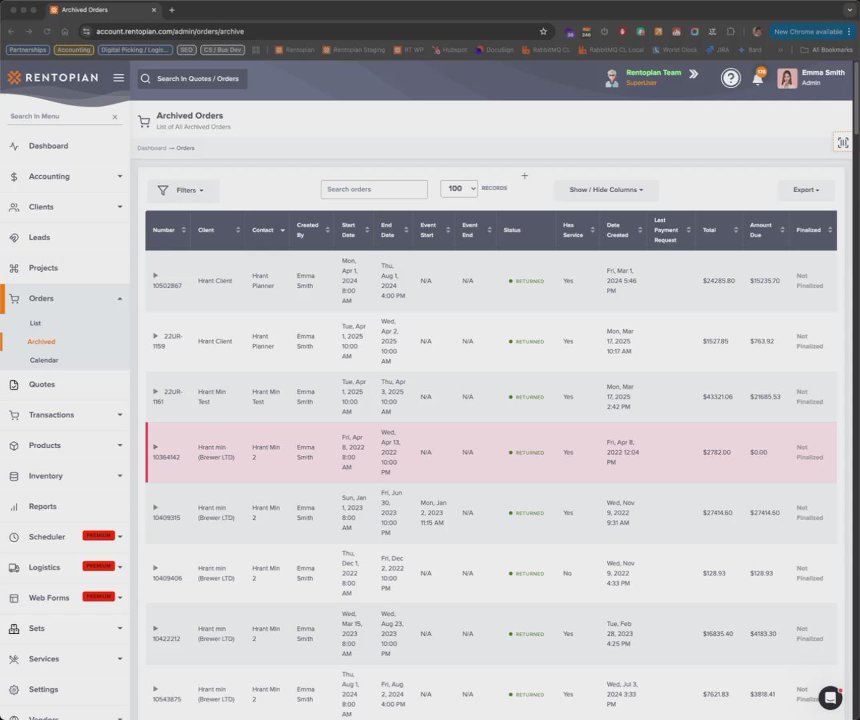The image size is (860, 720).
Task: Click New Chrome available button
Action: pyautogui.click(x=812, y=32)
